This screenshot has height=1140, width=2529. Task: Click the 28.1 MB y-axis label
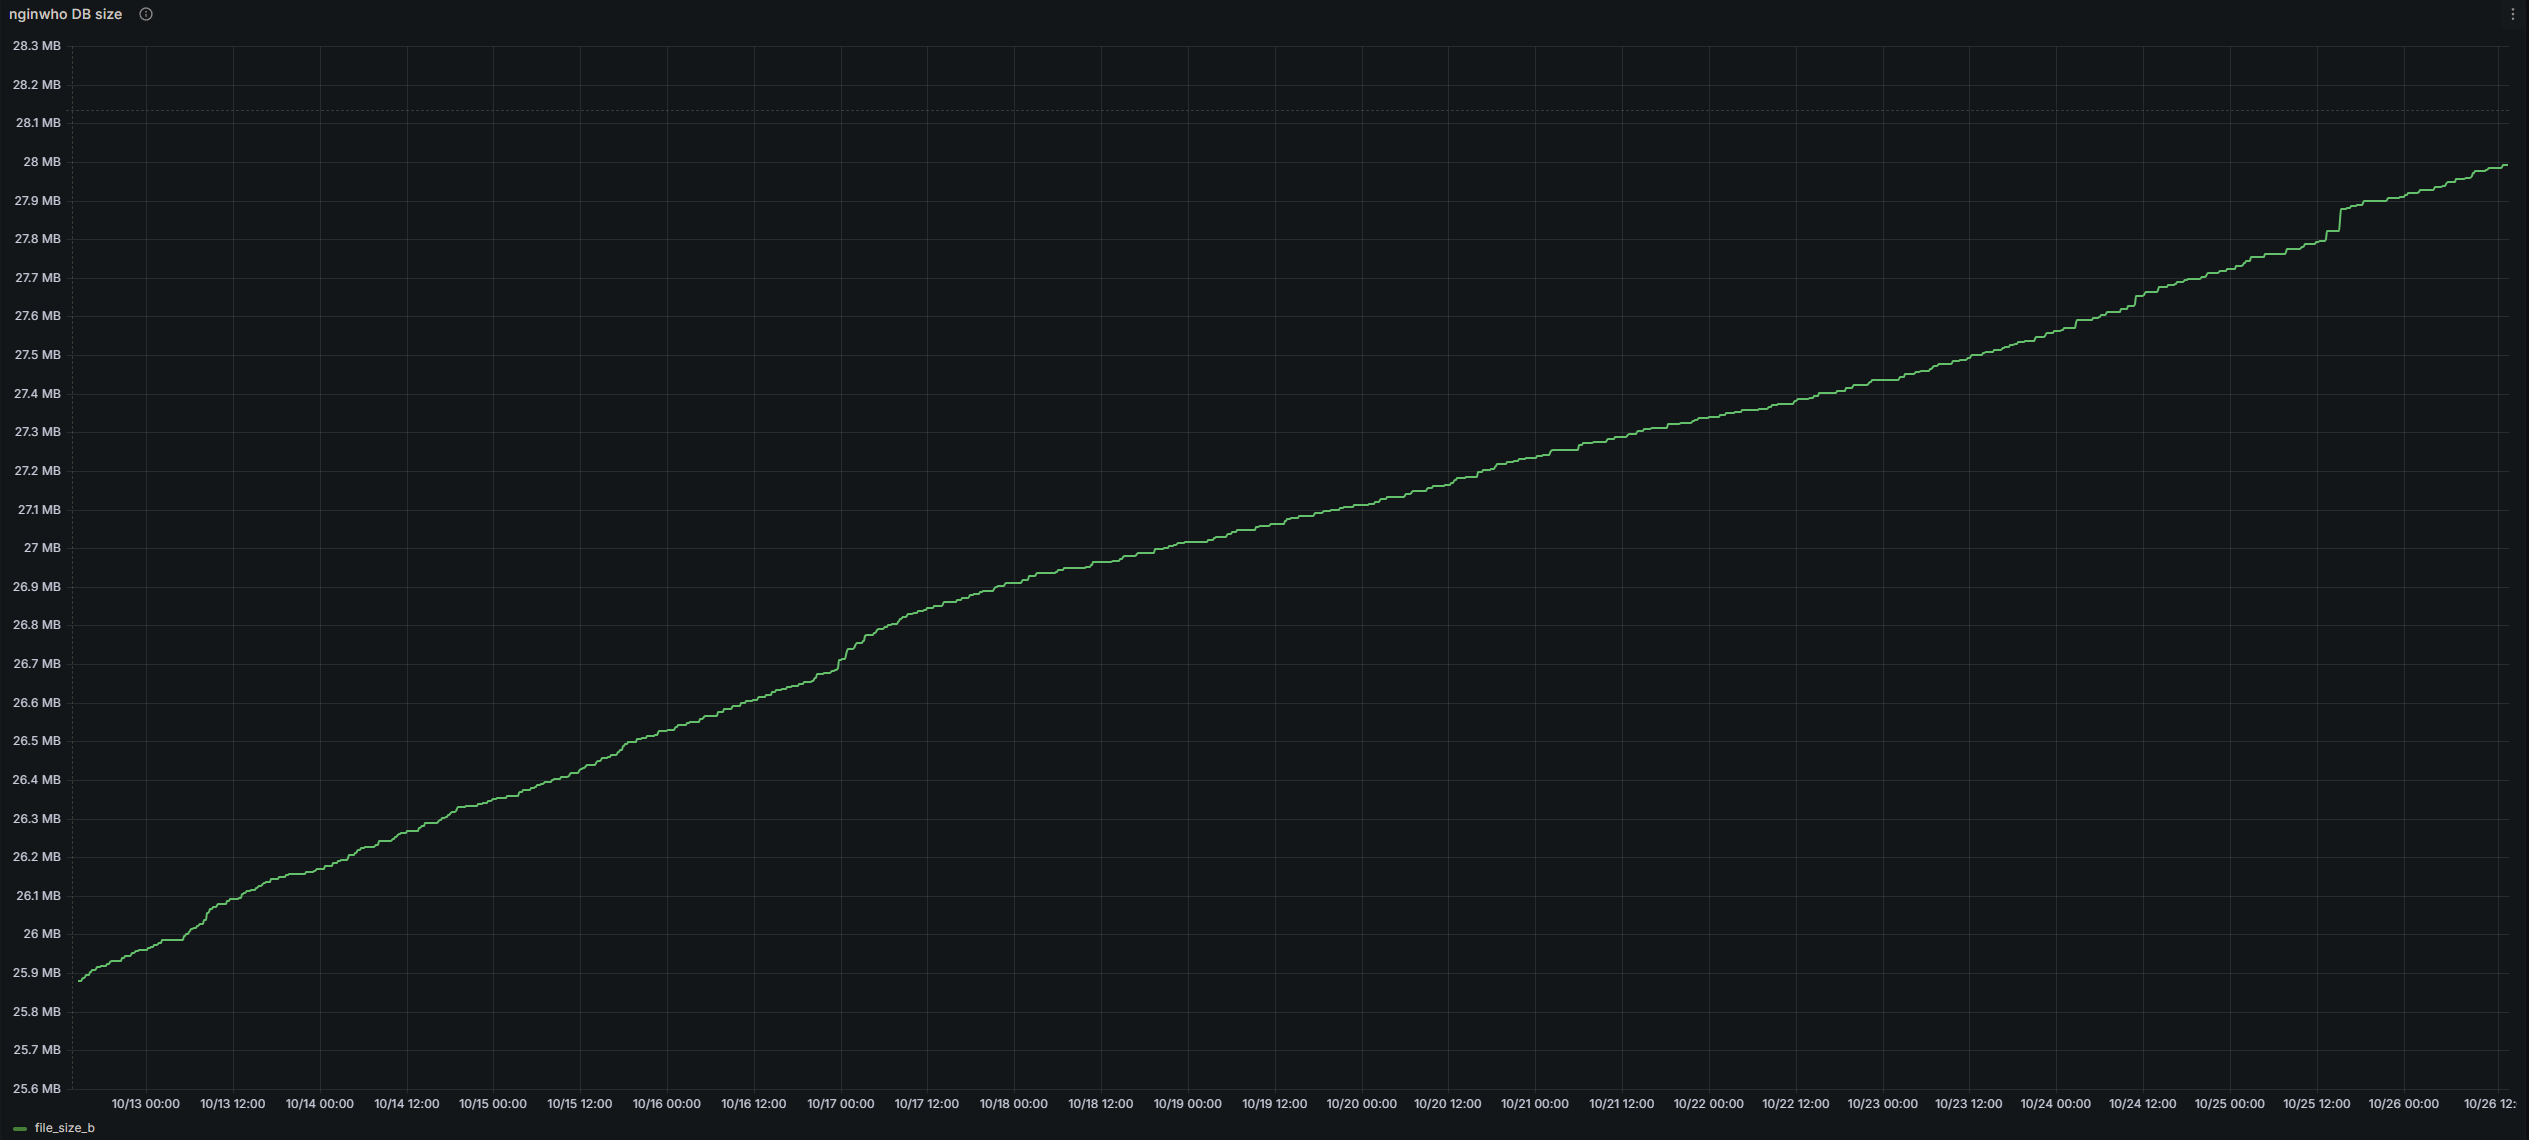click(x=38, y=123)
